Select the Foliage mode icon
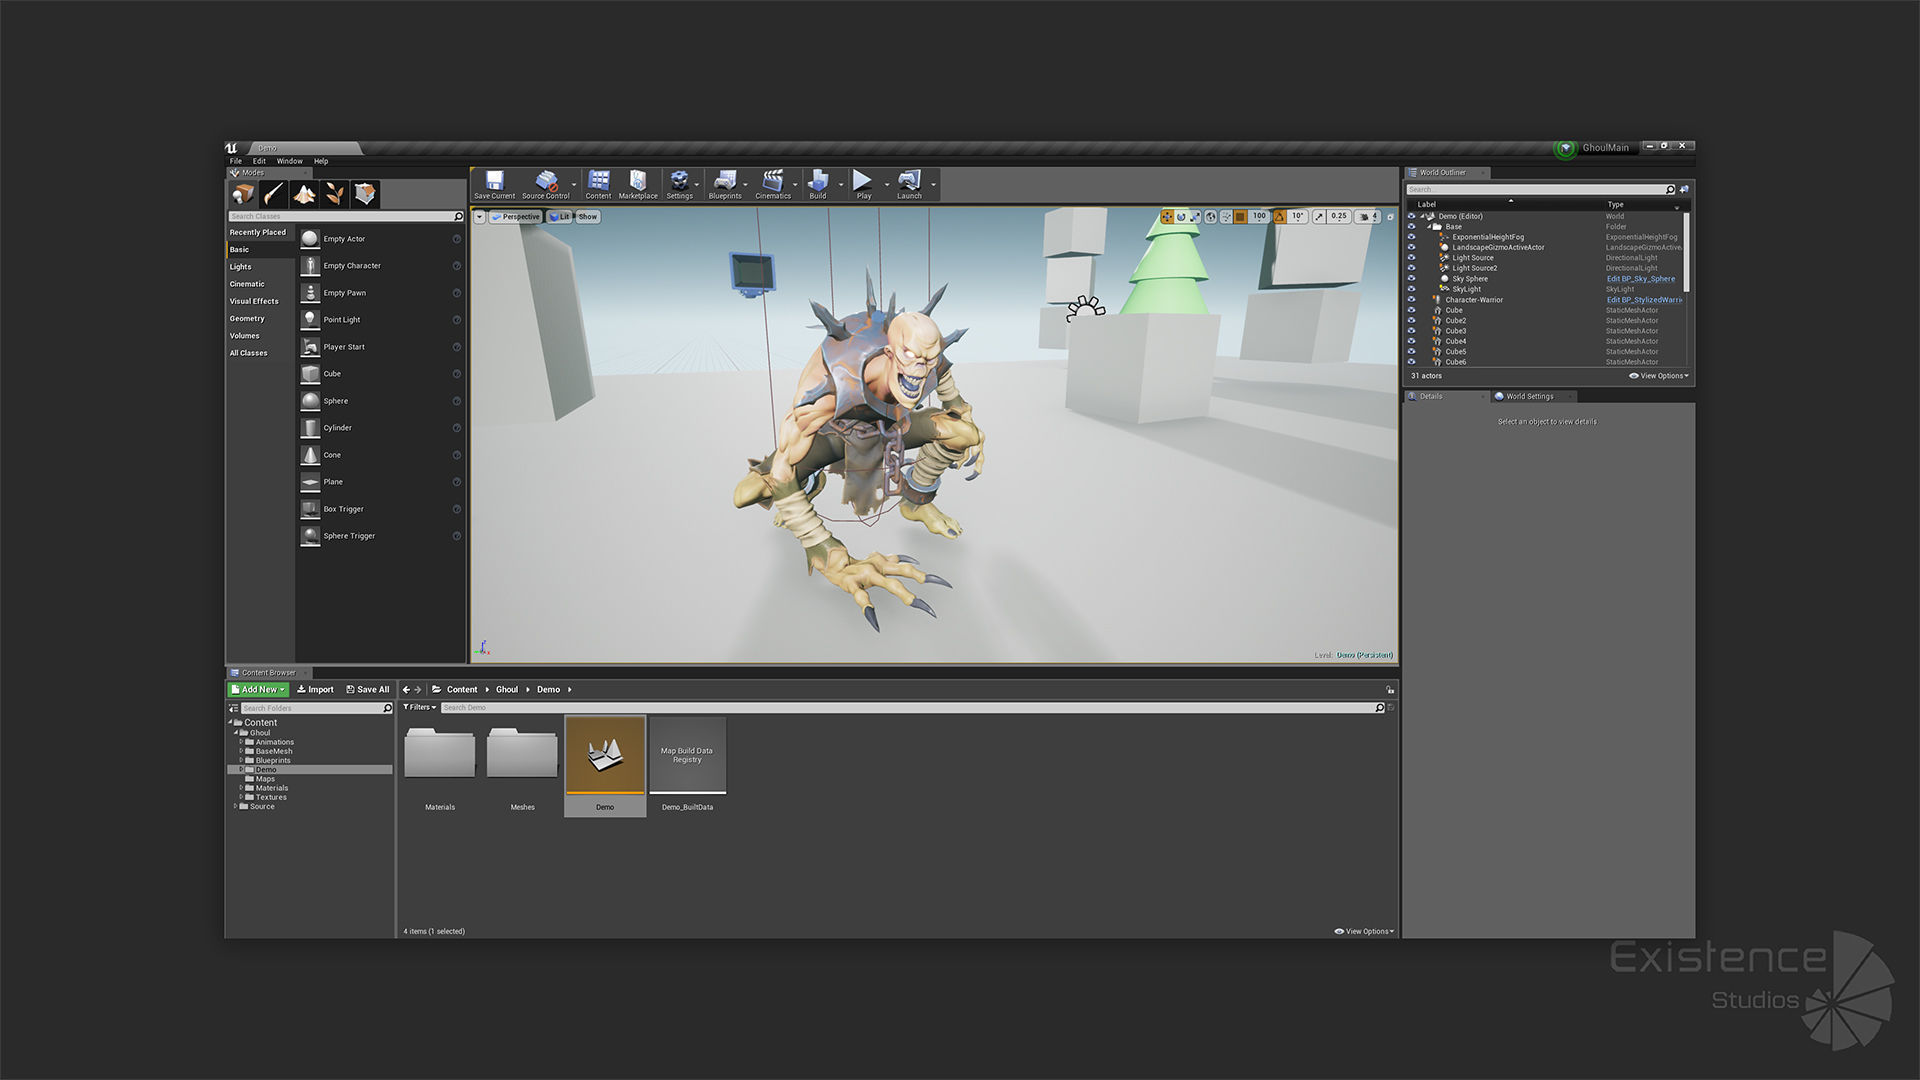 pyautogui.click(x=335, y=194)
